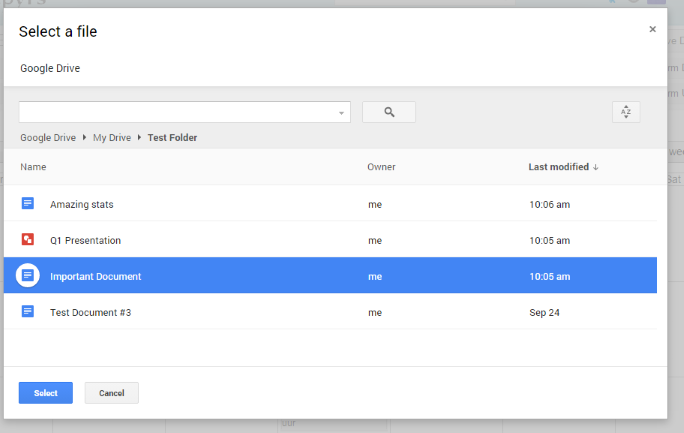
Task: Confirm with the blue Select button
Action: point(45,393)
